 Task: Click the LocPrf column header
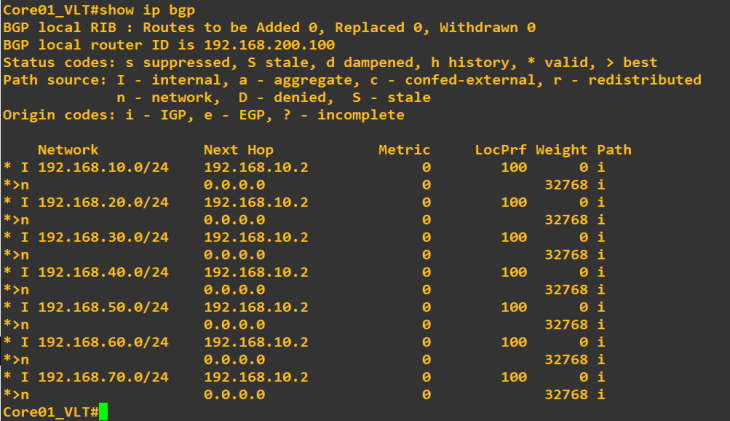500,150
